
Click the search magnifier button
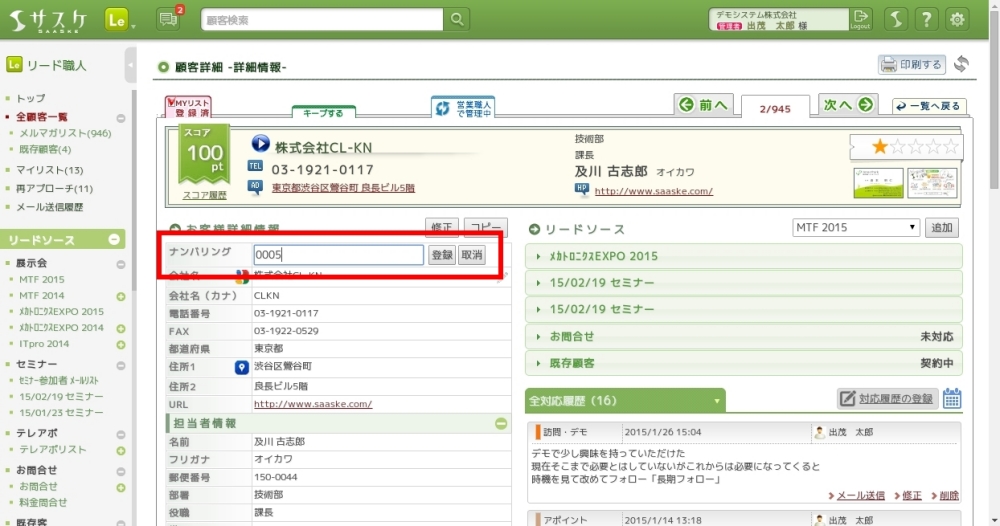point(456,19)
